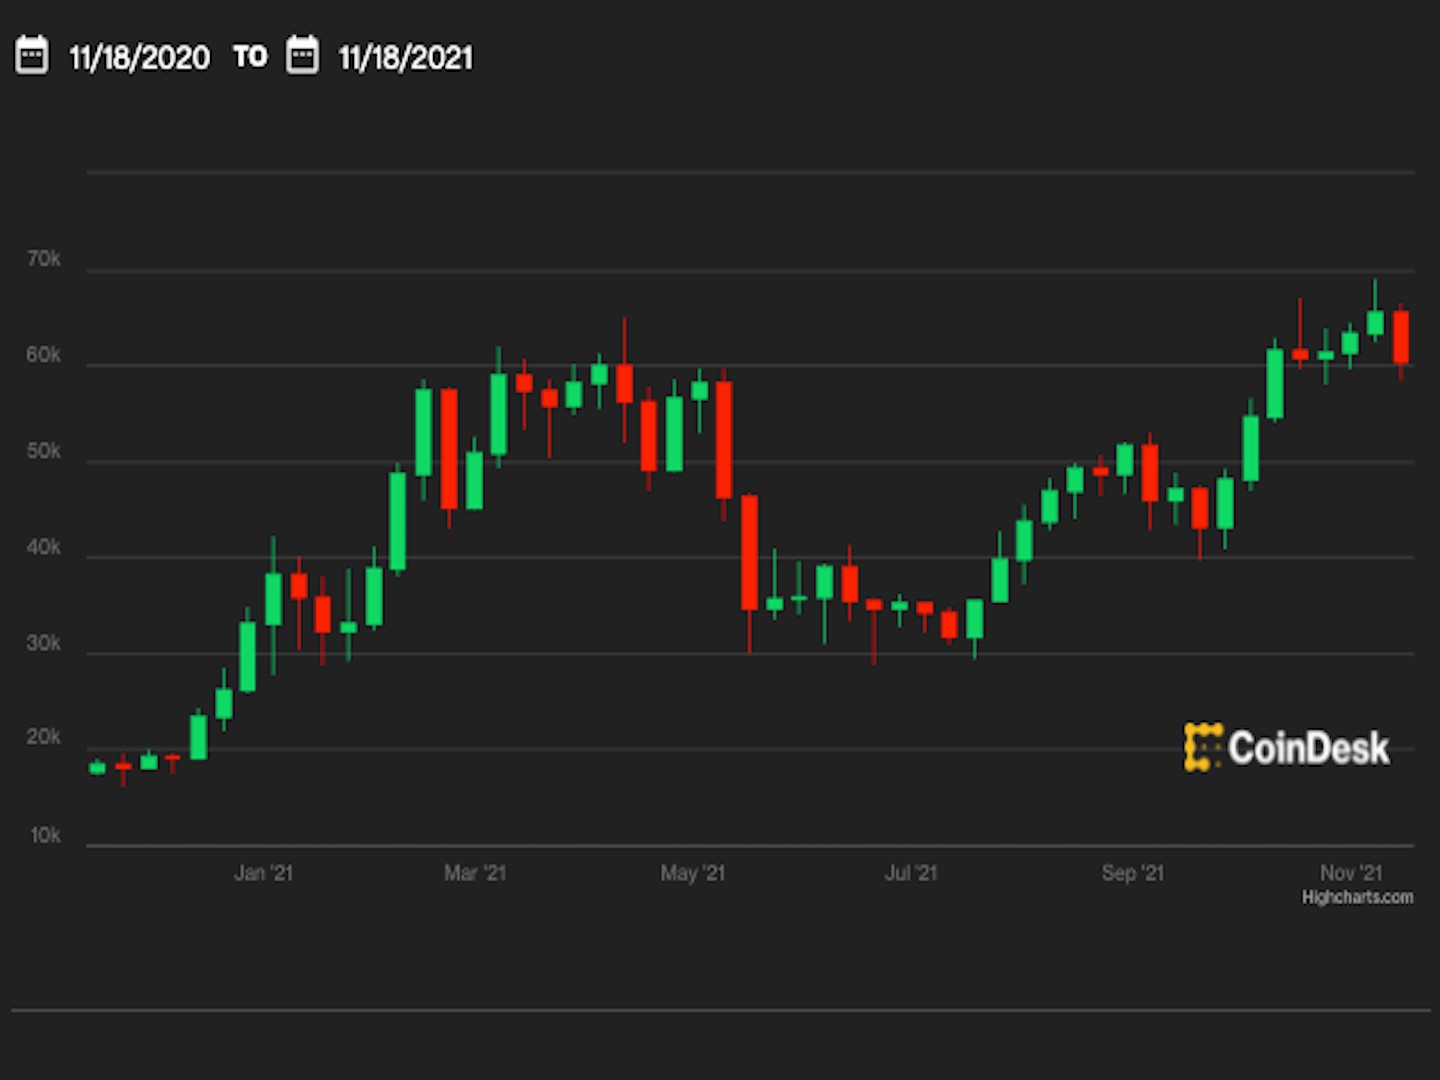The height and width of the screenshot is (1080, 1440).
Task: Open the 11/18/2020 start date field
Action: [x=138, y=58]
